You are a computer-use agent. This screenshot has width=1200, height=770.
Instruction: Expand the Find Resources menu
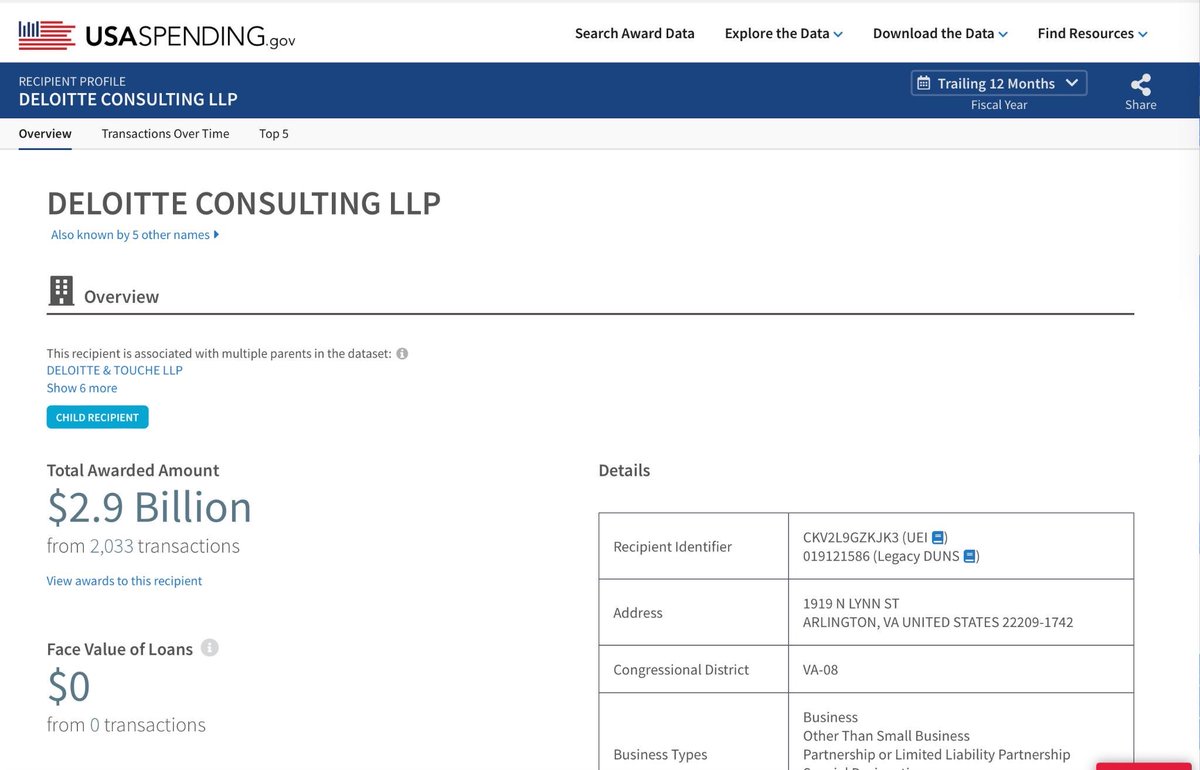click(1092, 33)
